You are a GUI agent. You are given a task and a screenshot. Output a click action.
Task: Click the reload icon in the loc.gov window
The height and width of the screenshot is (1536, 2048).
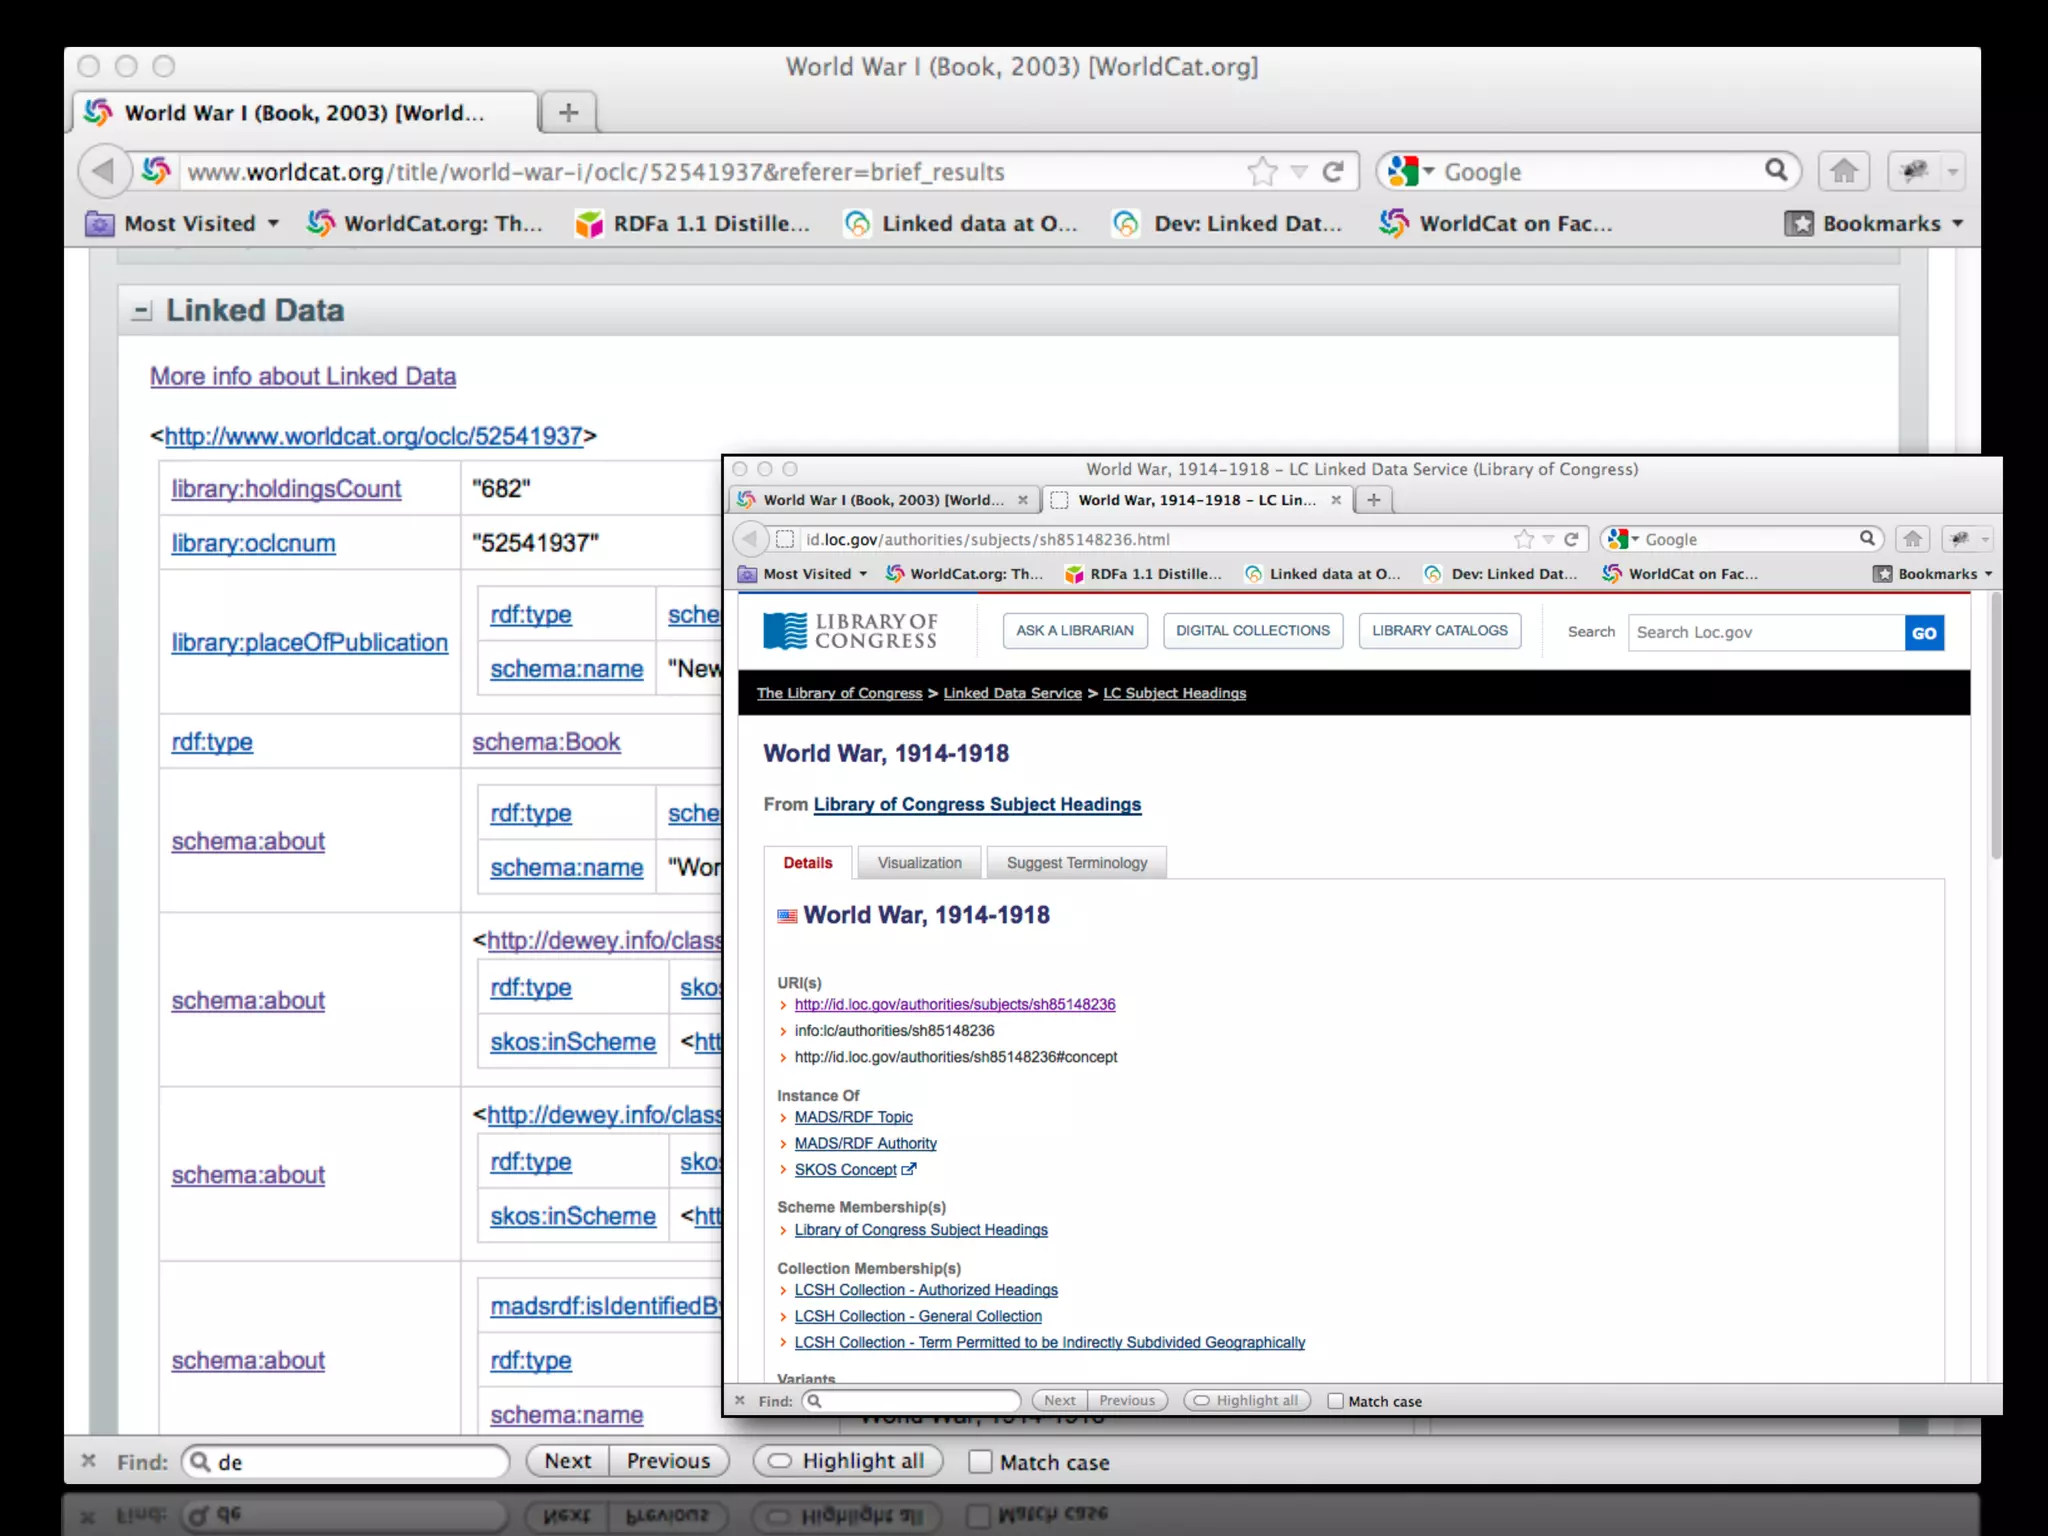[x=1571, y=539]
